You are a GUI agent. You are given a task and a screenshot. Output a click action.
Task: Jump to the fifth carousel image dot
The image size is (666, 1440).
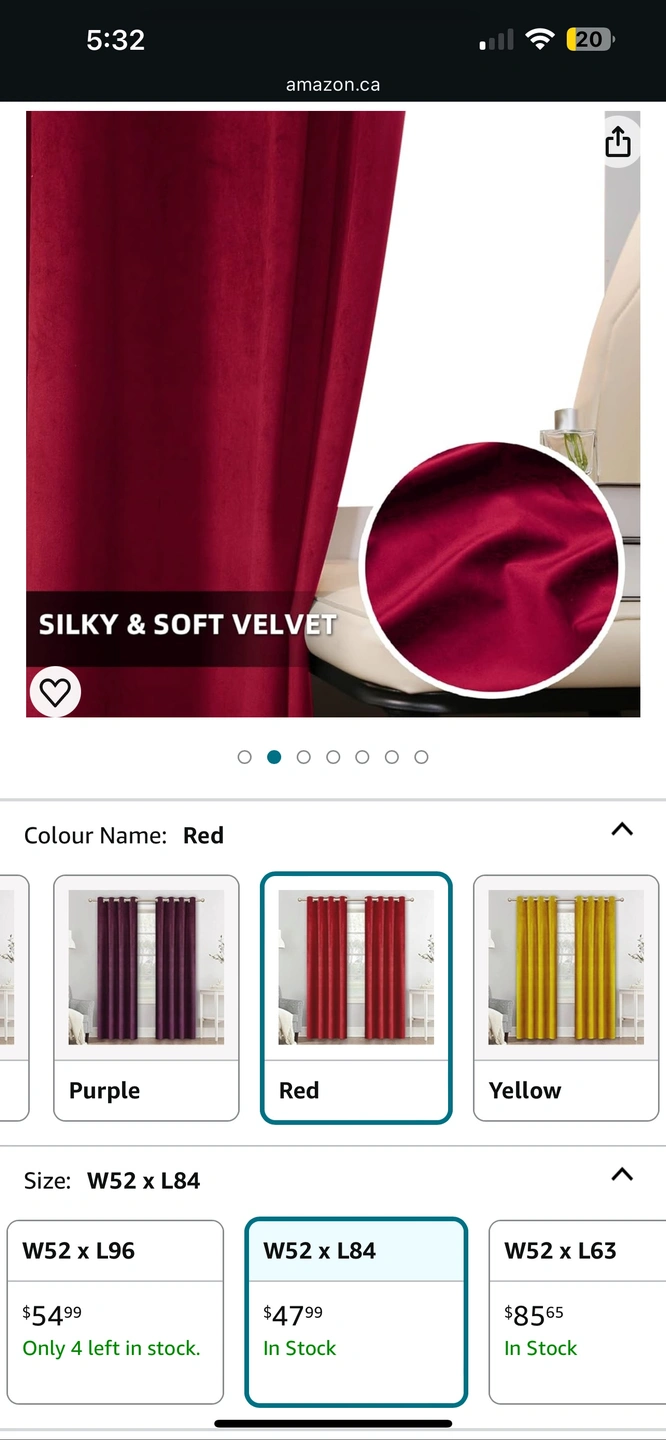tap(362, 757)
